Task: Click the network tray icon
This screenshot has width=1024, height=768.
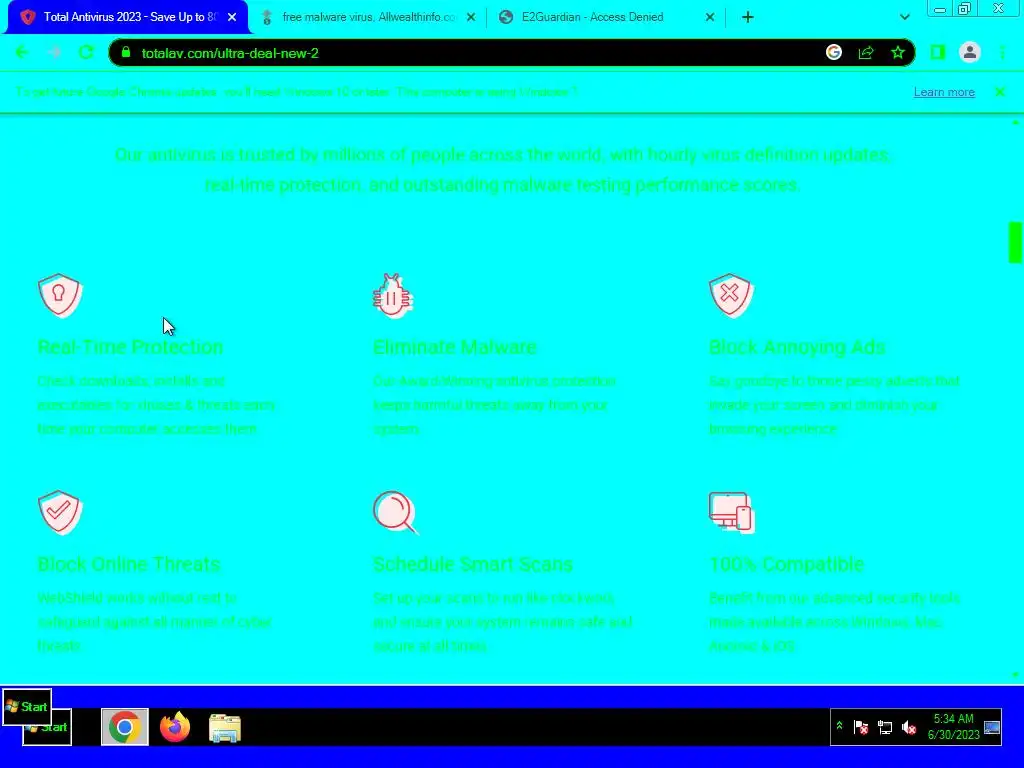Action: coord(885,728)
